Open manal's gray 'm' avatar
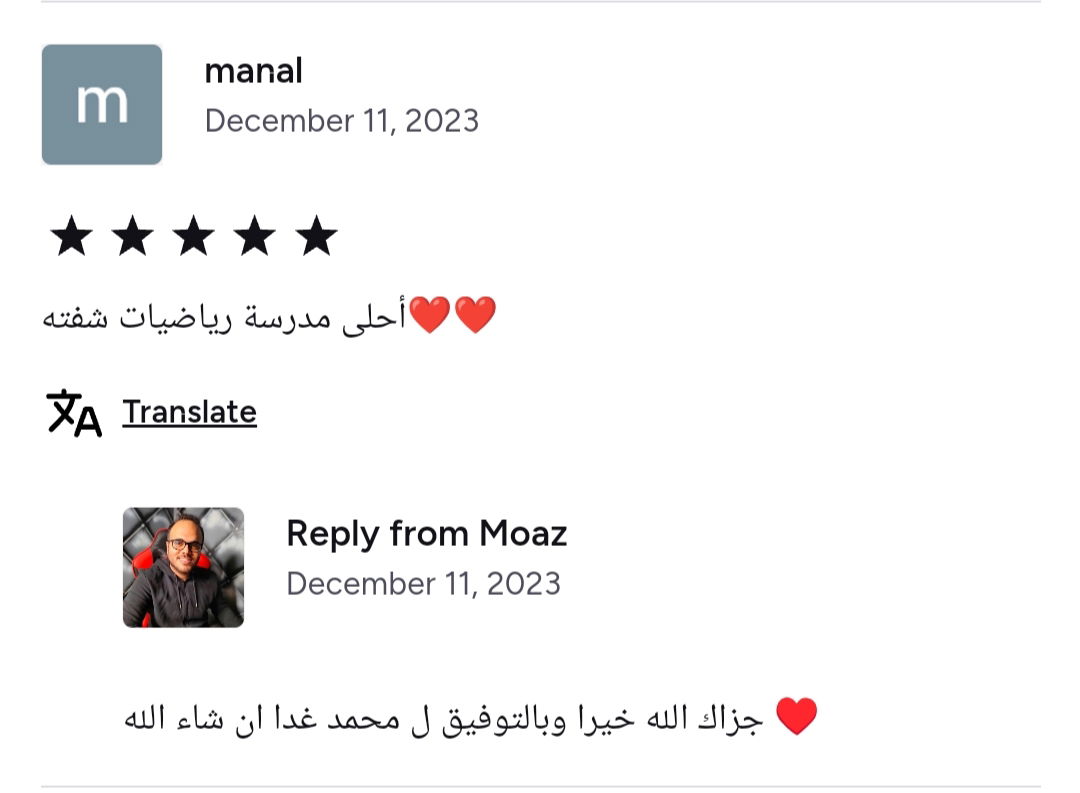This screenshot has width=1080, height=793. [x=102, y=104]
